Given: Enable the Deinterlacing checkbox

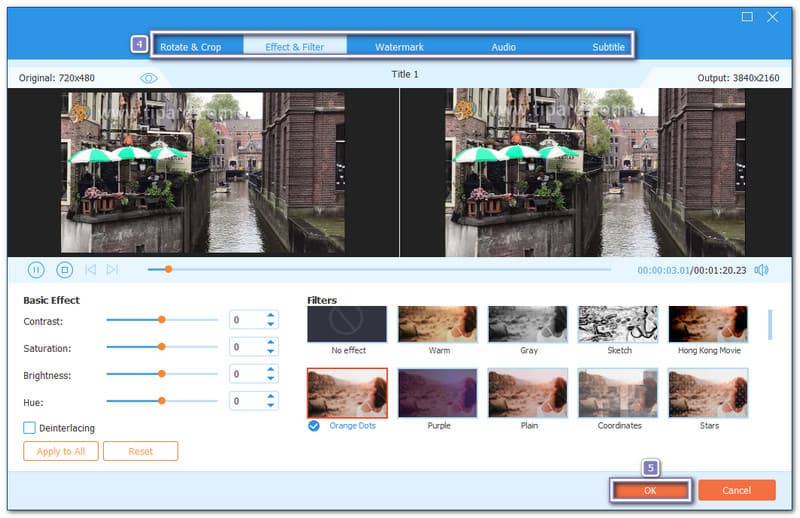Looking at the screenshot, I should pyautogui.click(x=30, y=428).
